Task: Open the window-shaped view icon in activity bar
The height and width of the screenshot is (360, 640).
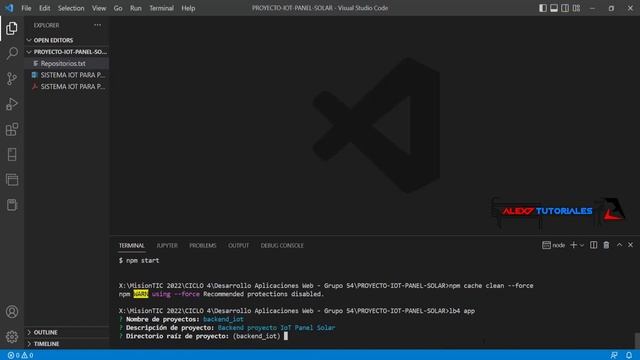Action: coord(12,180)
